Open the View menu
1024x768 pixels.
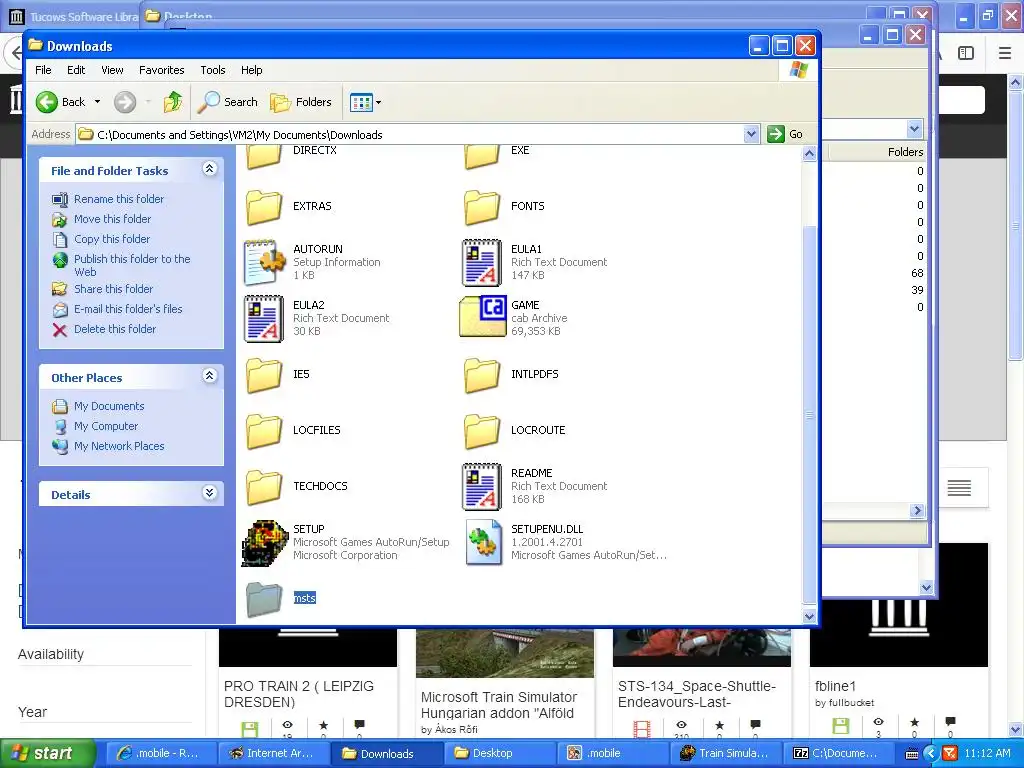pos(112,70)
